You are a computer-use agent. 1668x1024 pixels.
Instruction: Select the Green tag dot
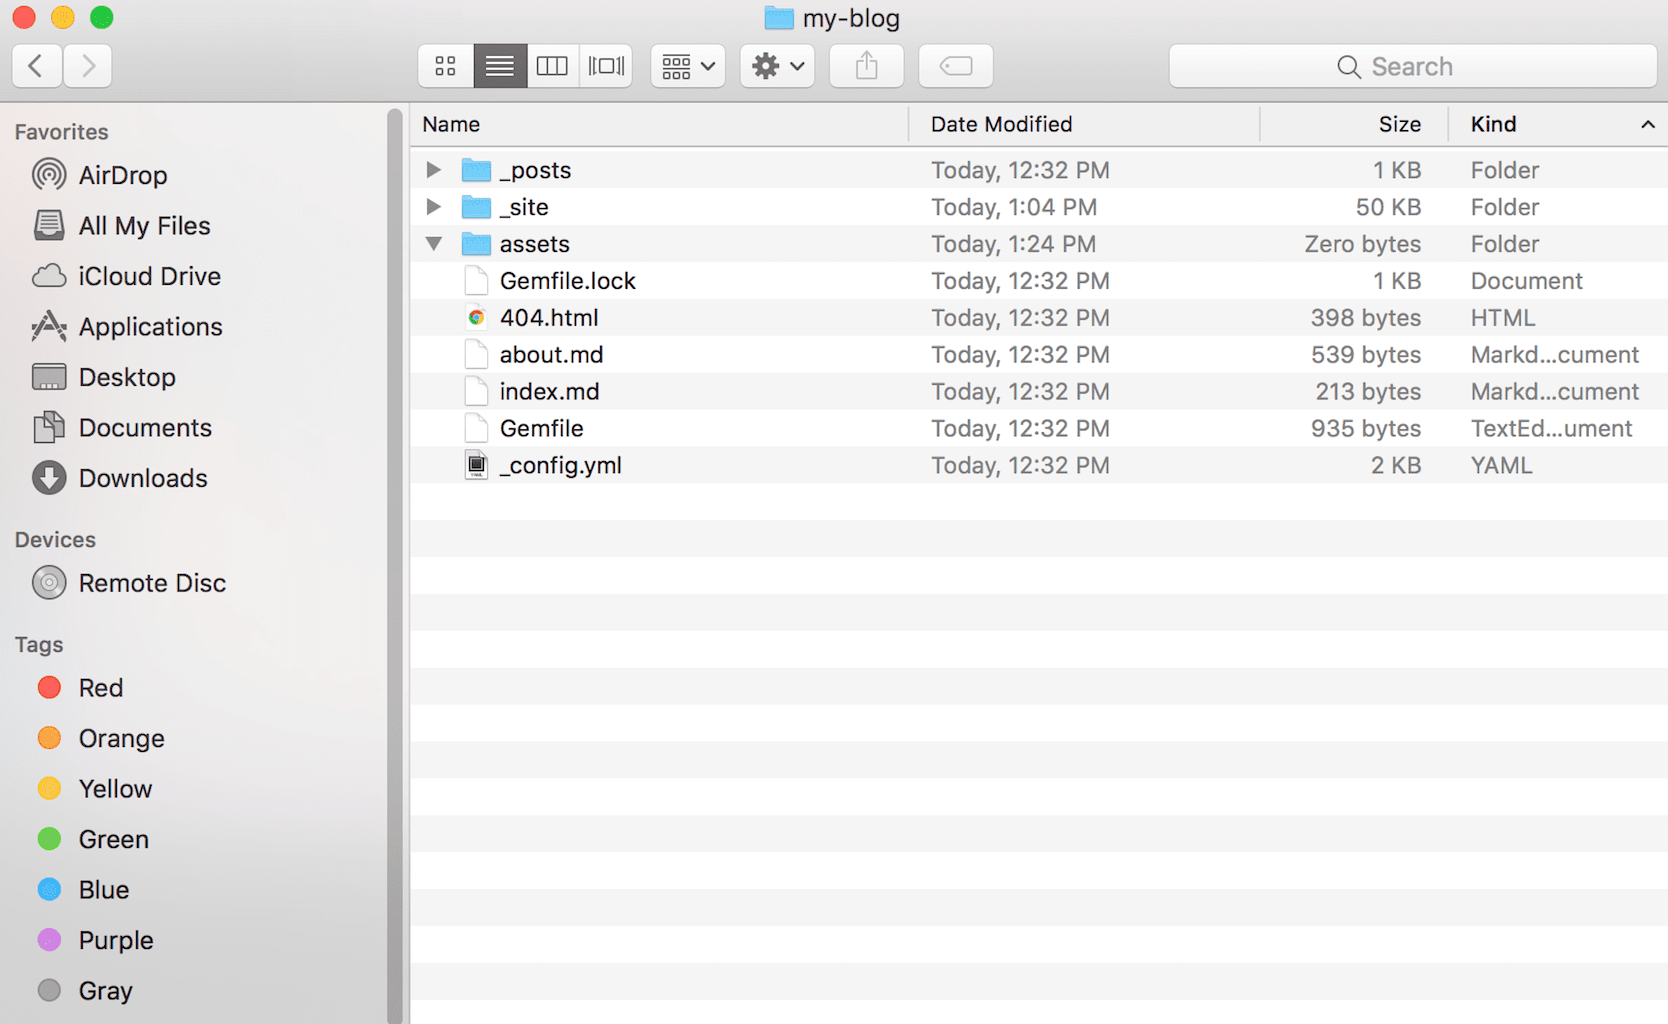point(49,839)
